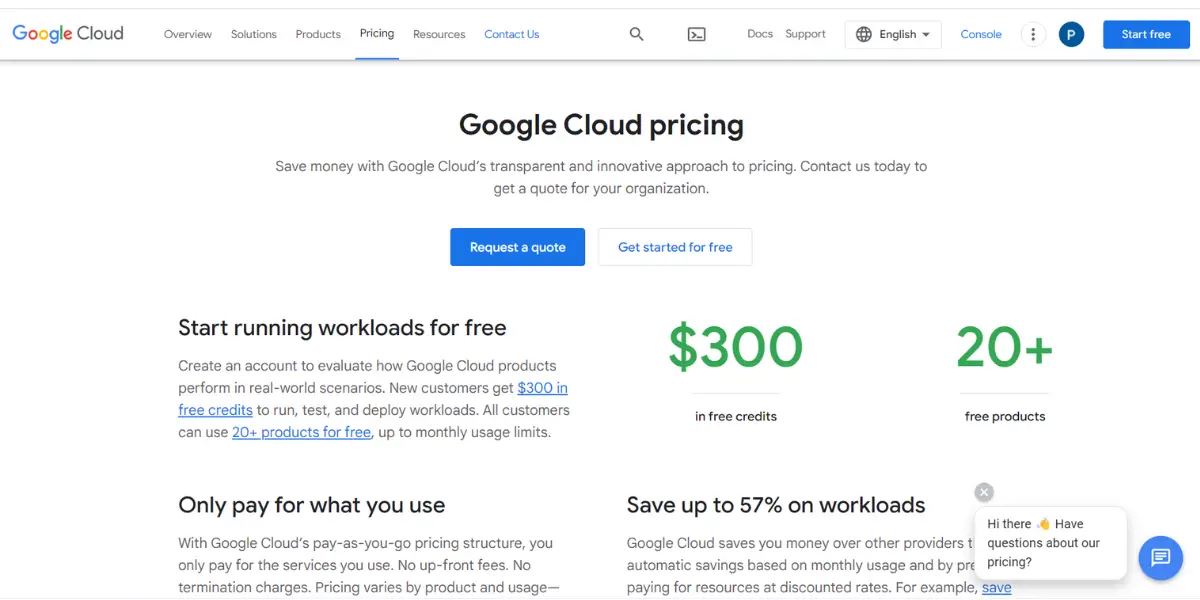
Task: Click 'Save up to 57% on workloads' heading
Action: [776, 505]
